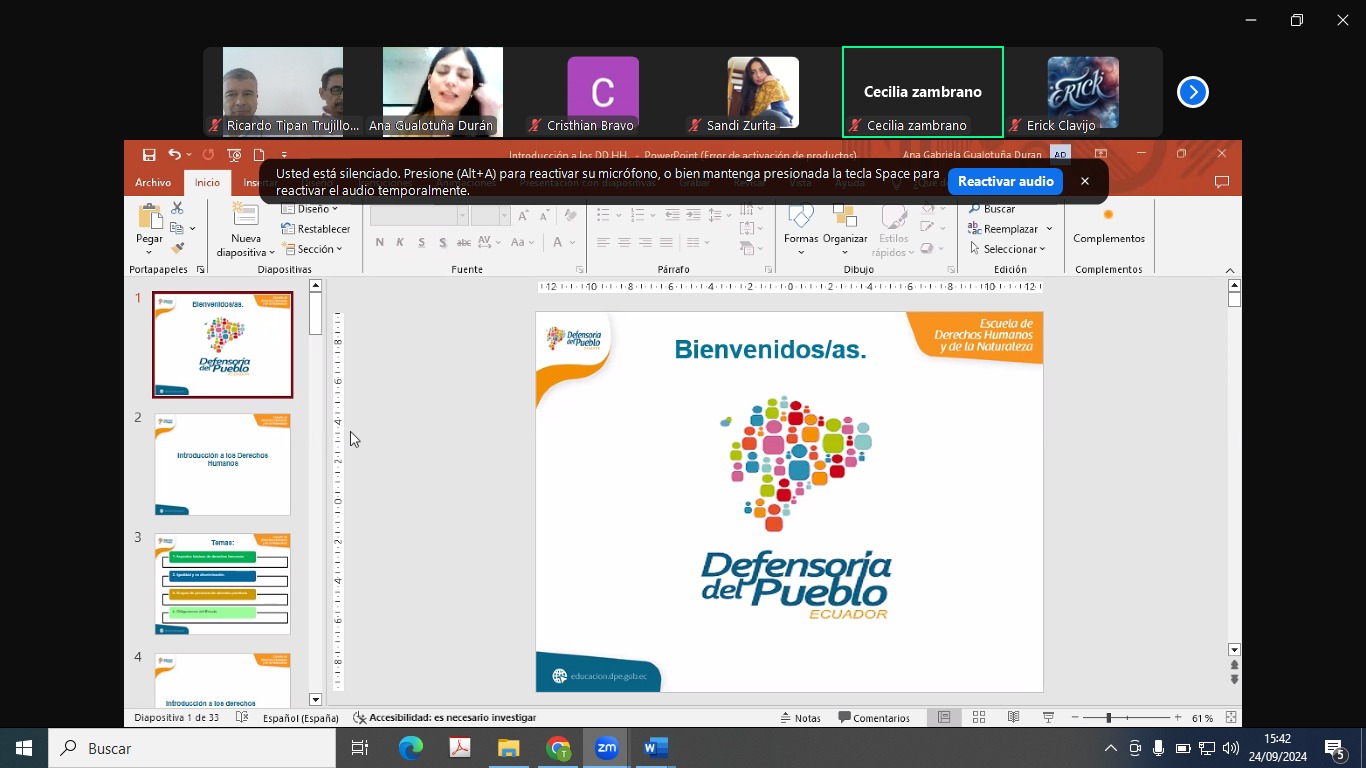
Task: Click zoom out minus button
Action: pos(1075,718)
